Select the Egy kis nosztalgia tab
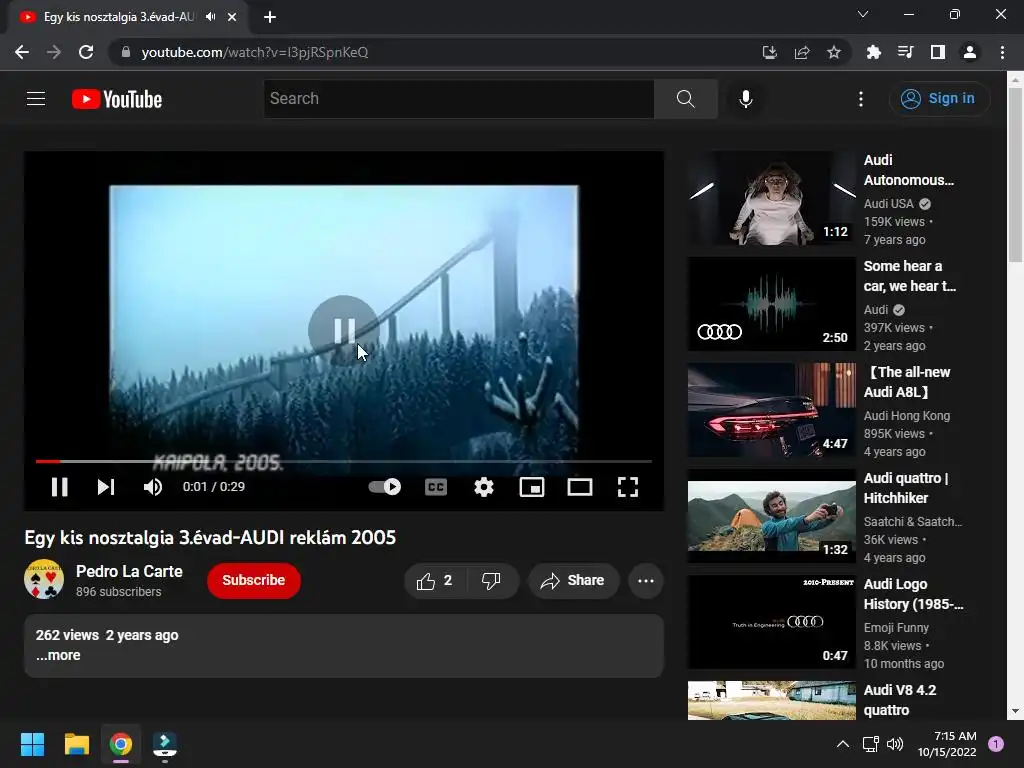Screen dimensions: 1024x768 click(x=119, y=17)
